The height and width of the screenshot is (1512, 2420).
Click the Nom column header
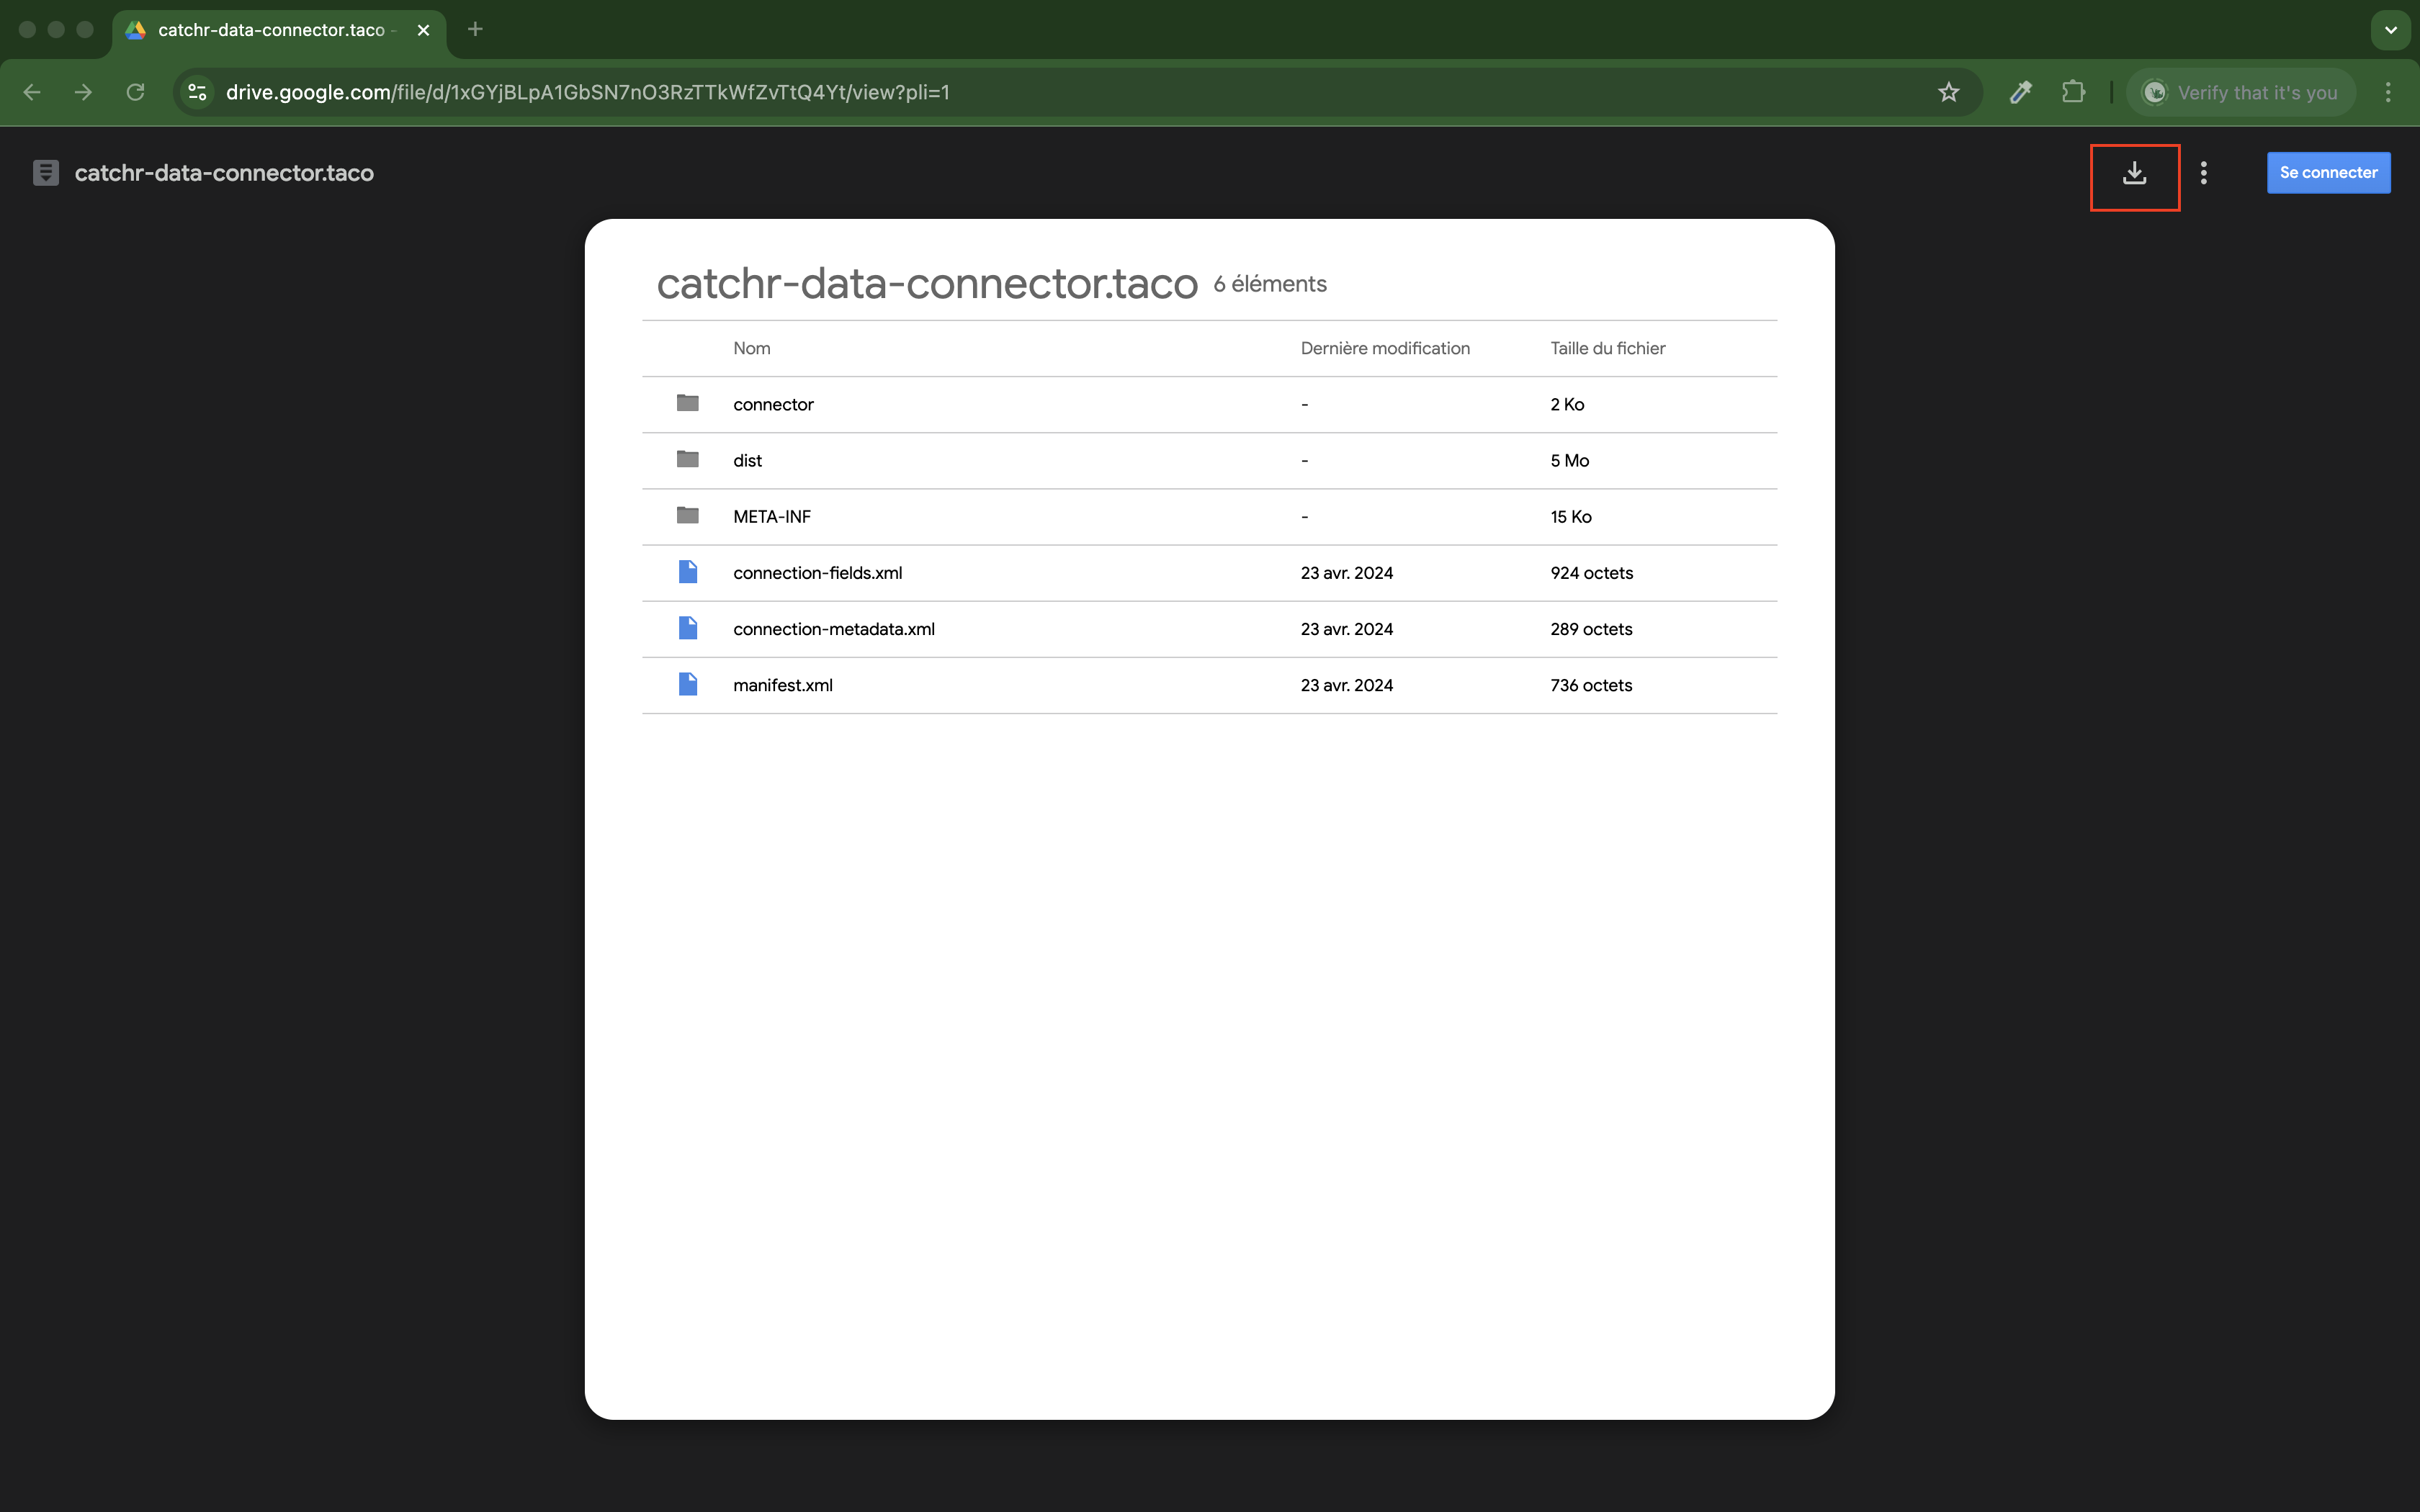point(751,348)
